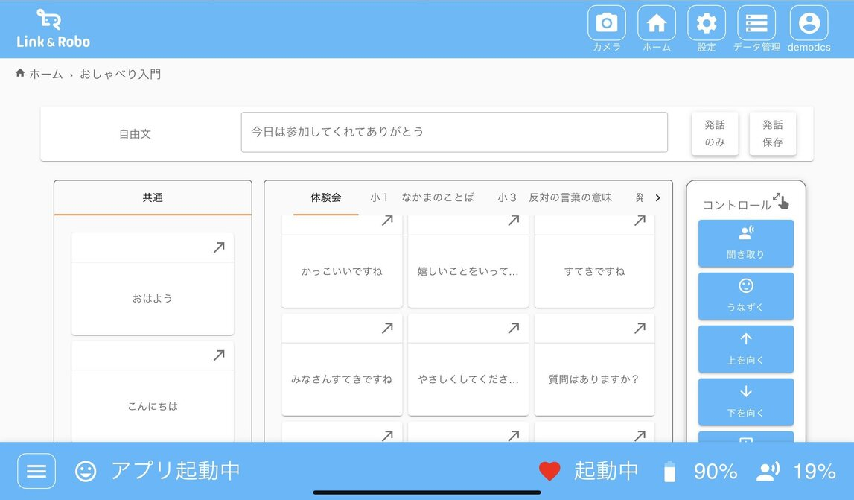Click the おしゃべり入門 breadcrumb text
The height and width of the screenshot is (500, 854).
click(x=120, y=74)
